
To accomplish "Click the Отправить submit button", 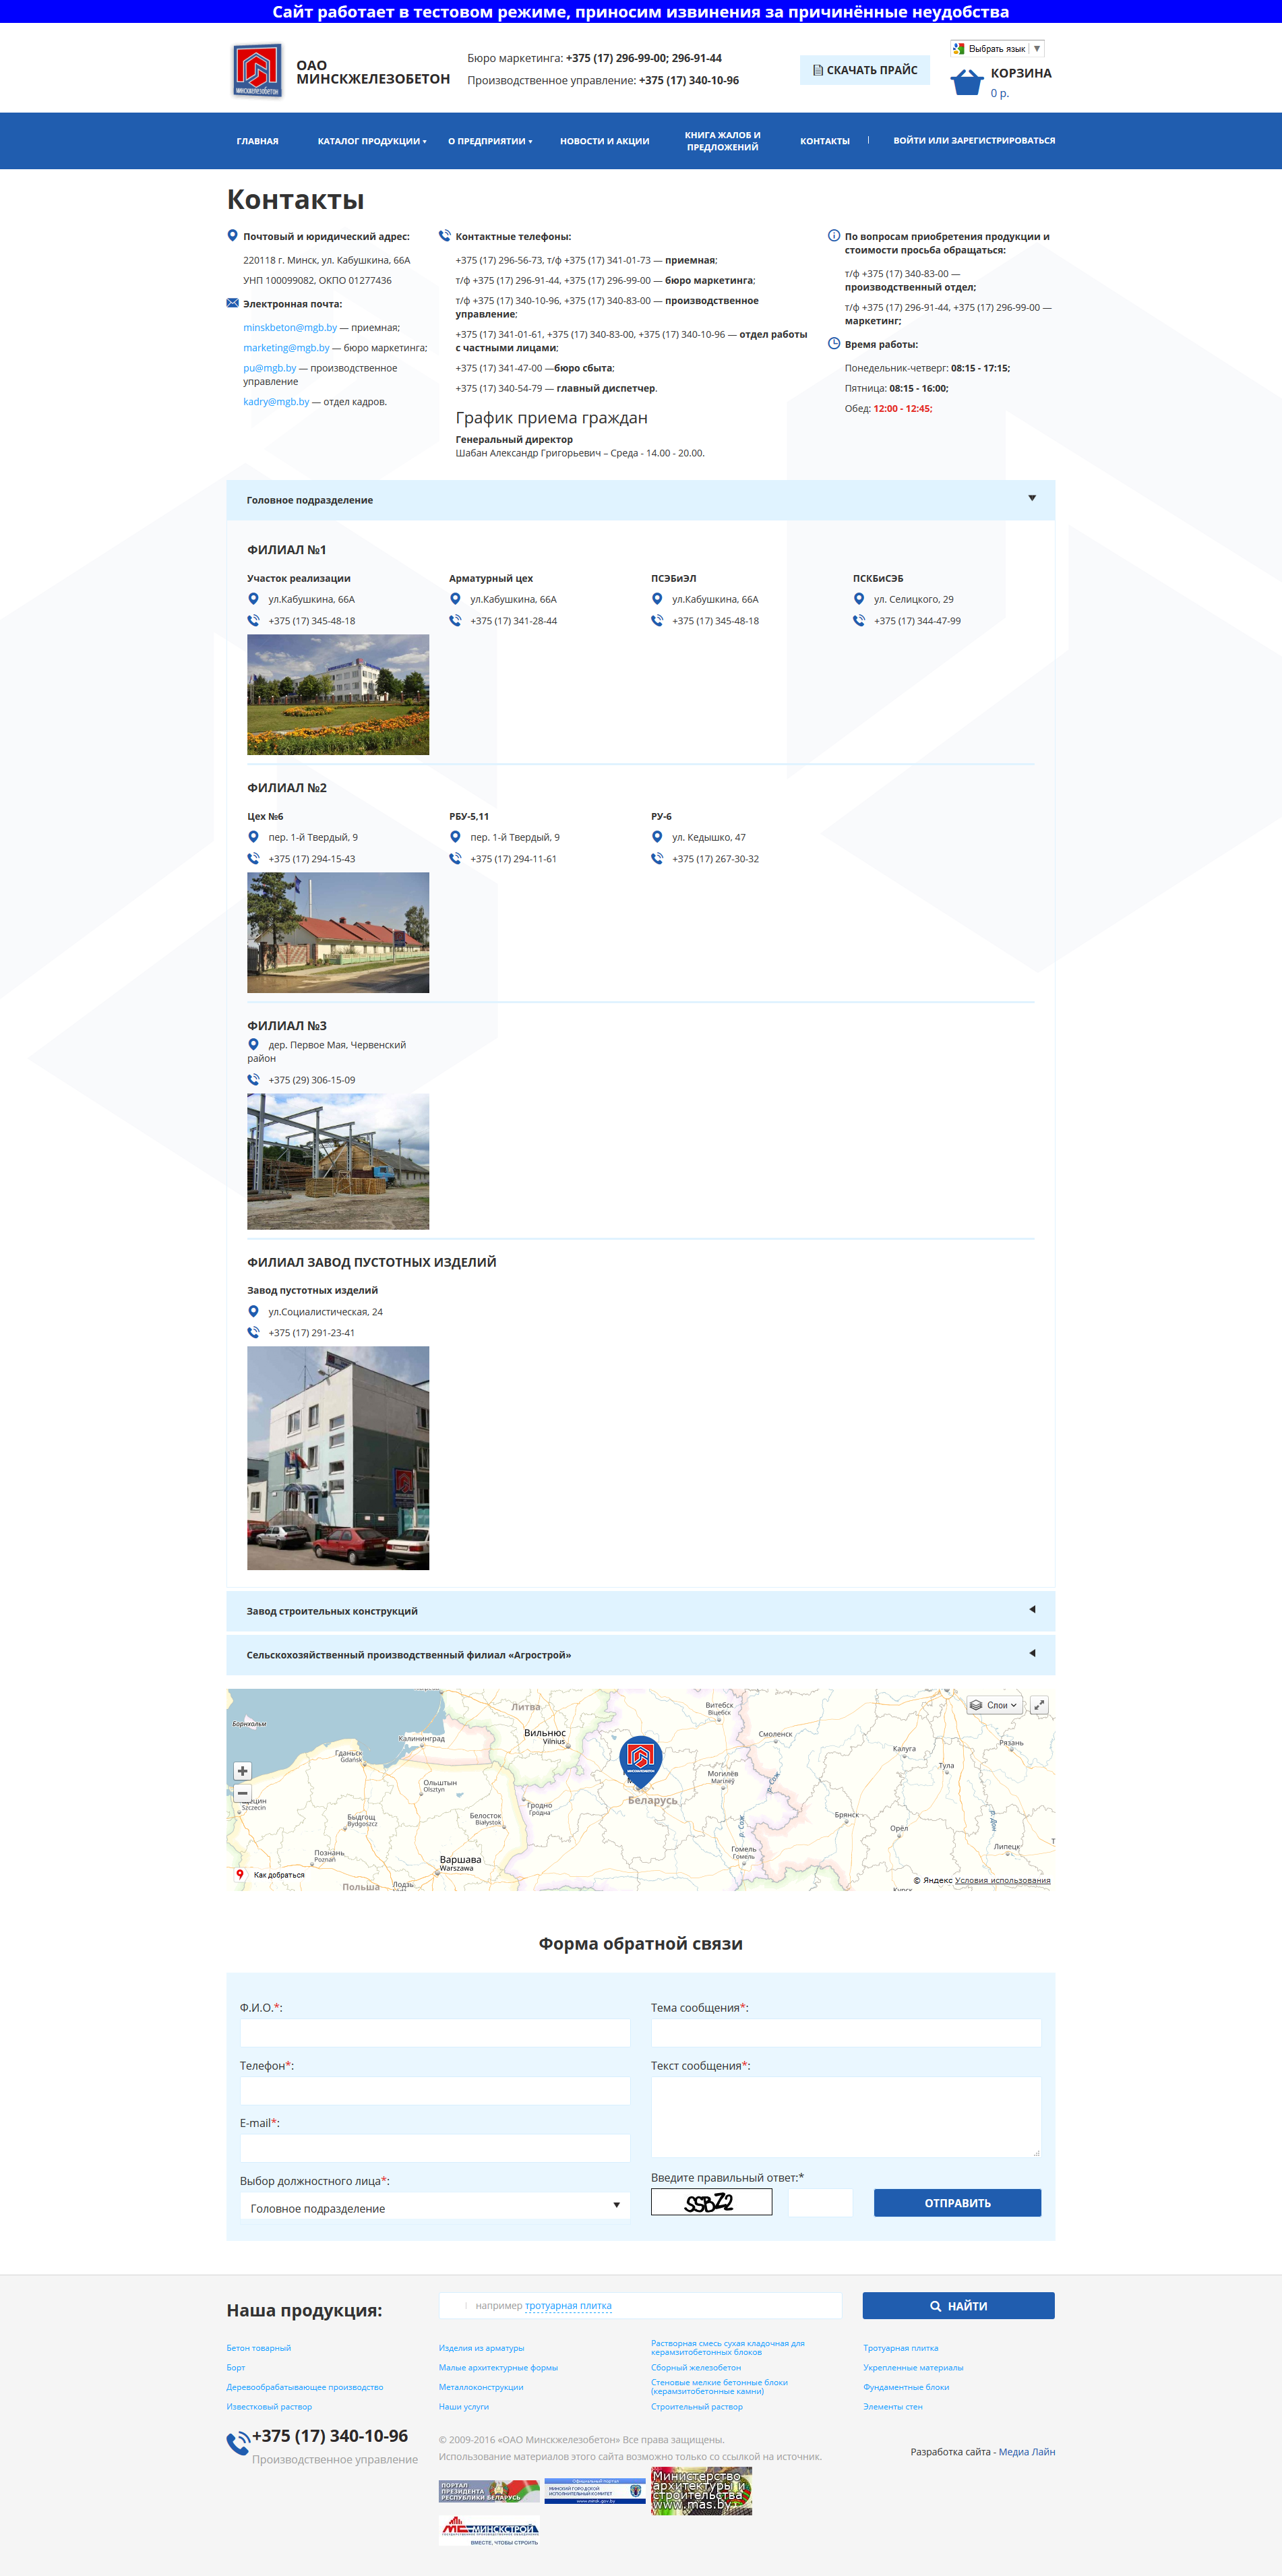I will (x=957, y=2202).
